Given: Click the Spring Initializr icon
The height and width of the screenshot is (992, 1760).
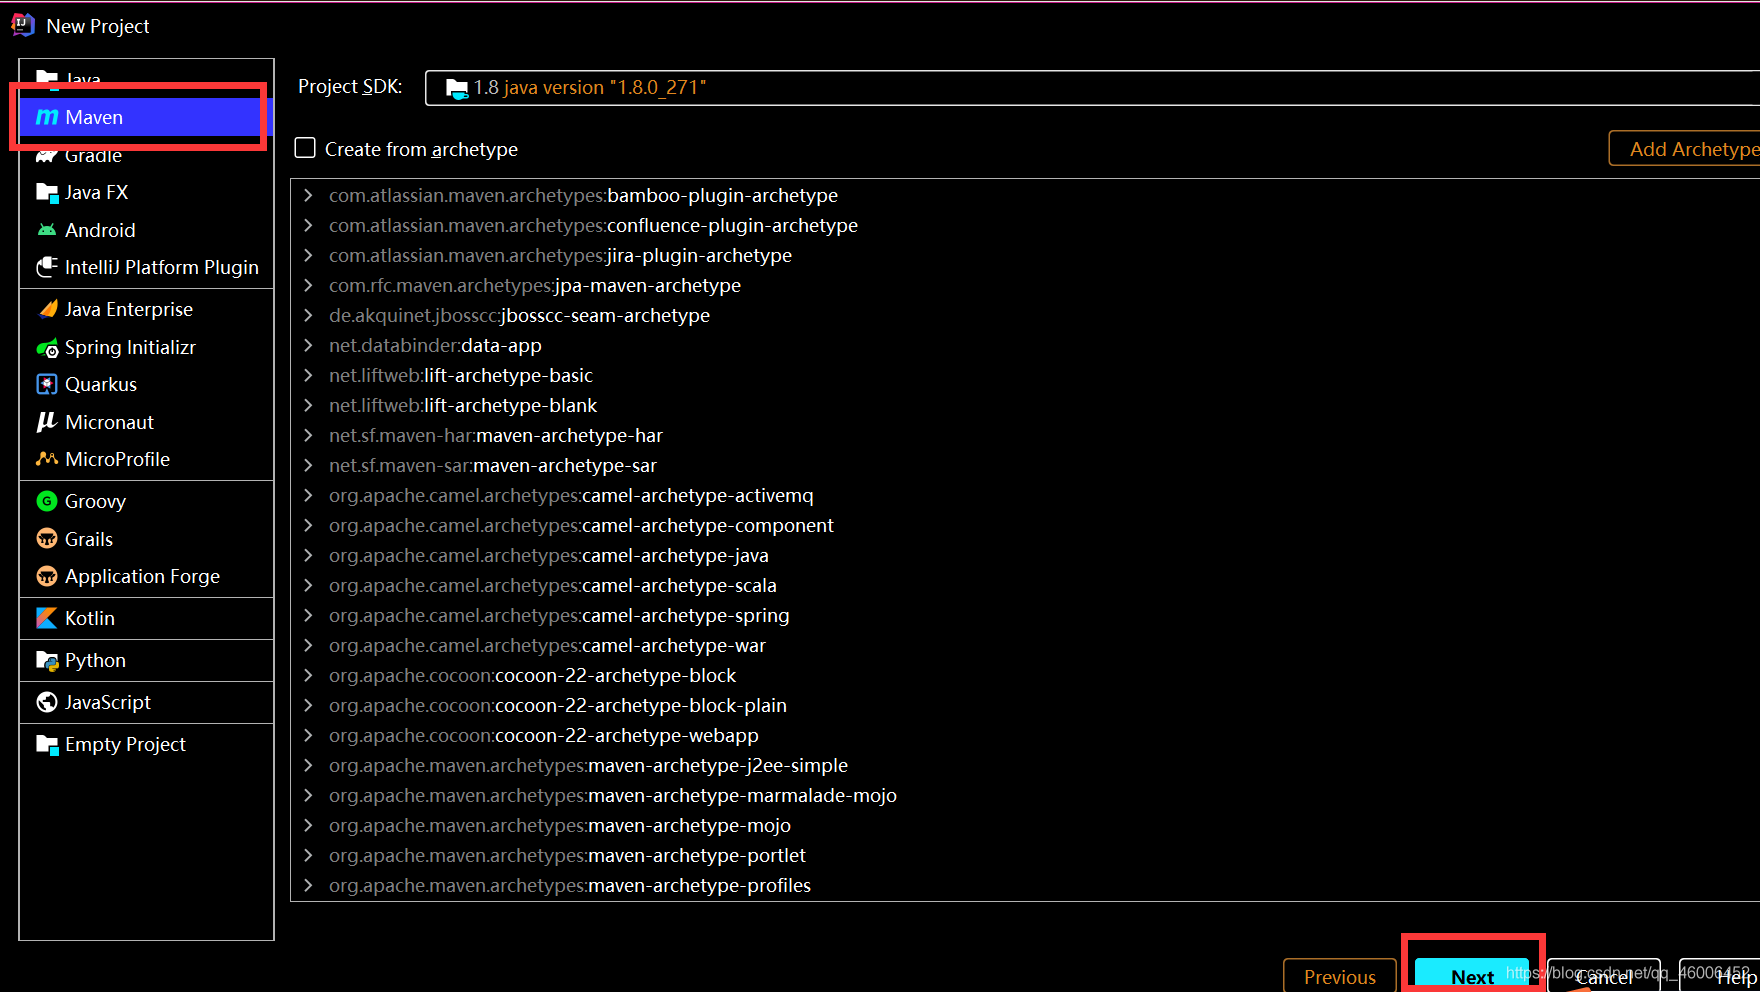Looking at the screenshot, I should click(47, 347).
